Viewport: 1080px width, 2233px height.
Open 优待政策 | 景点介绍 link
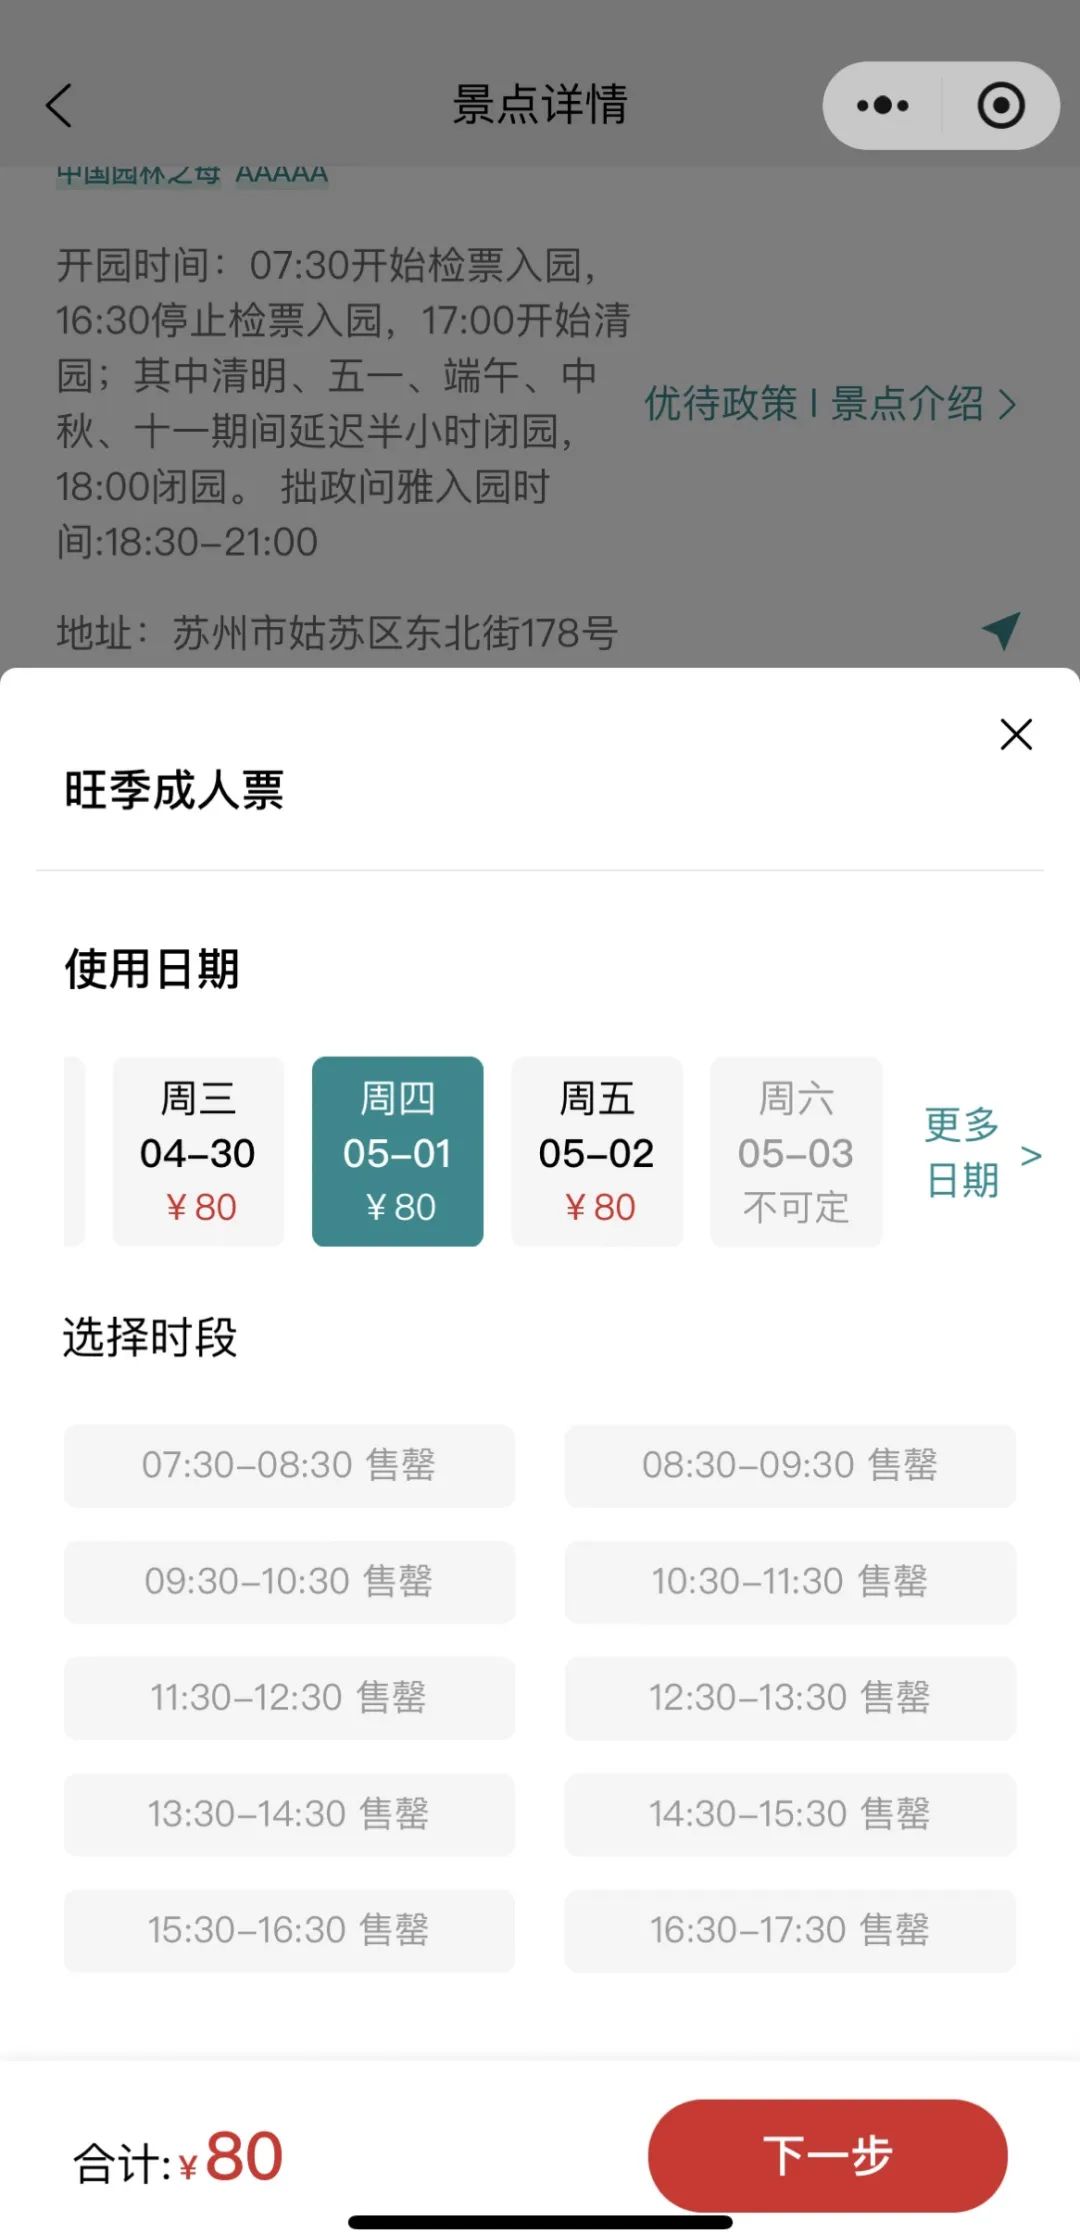click(x=829, y=404)
